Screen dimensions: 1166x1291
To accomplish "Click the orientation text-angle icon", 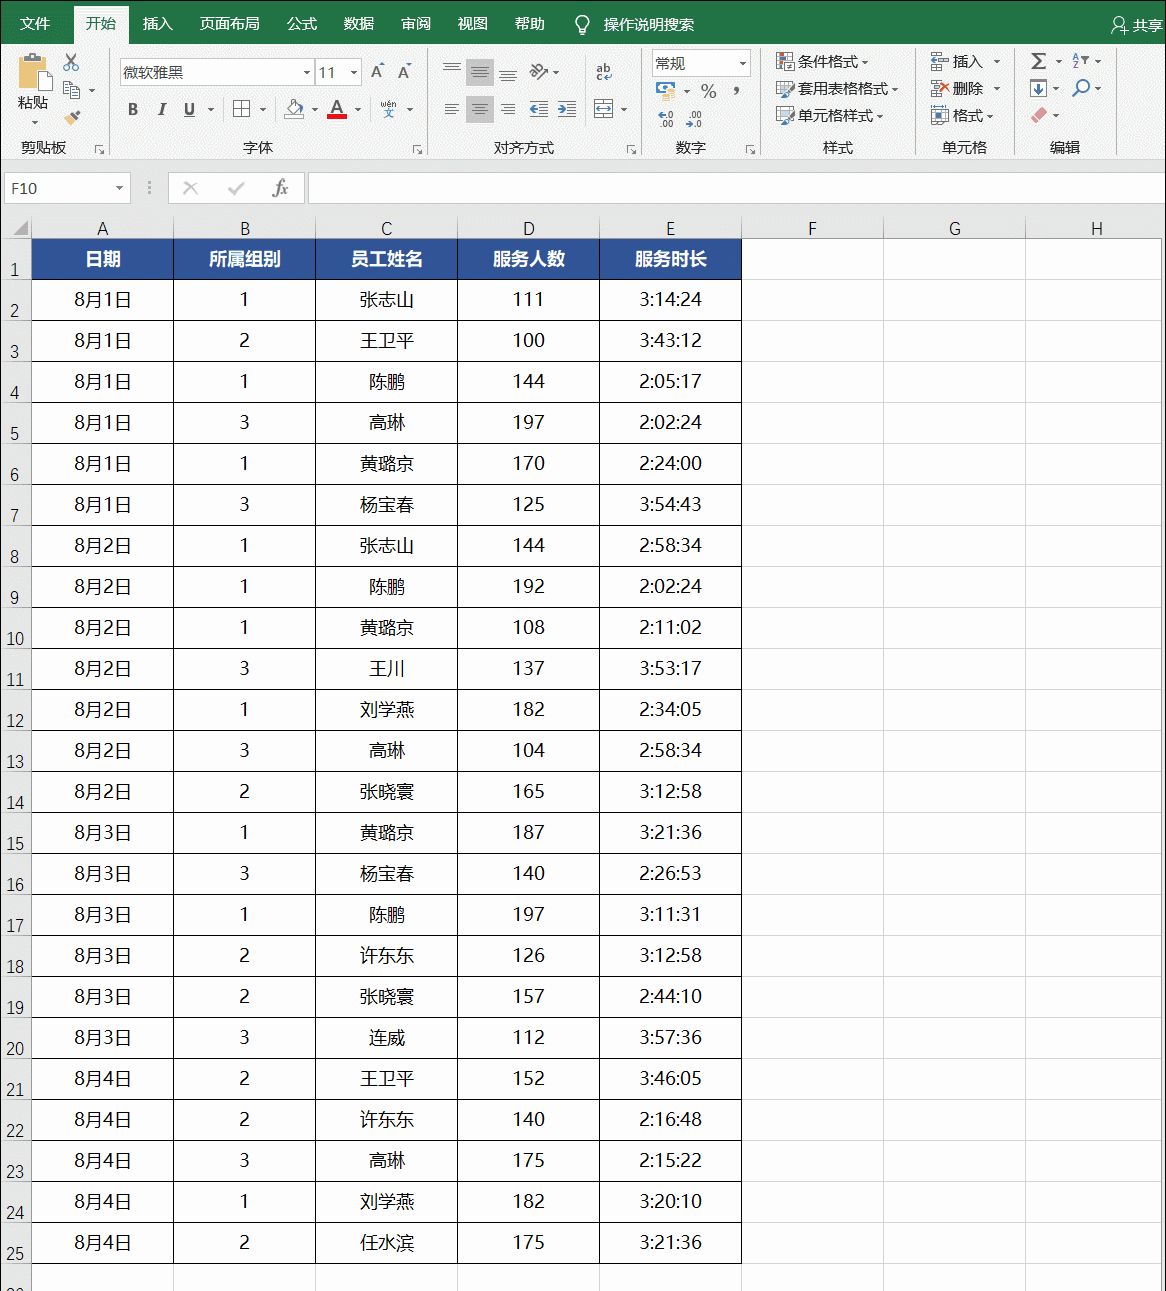I will click(x=539, y=71).
